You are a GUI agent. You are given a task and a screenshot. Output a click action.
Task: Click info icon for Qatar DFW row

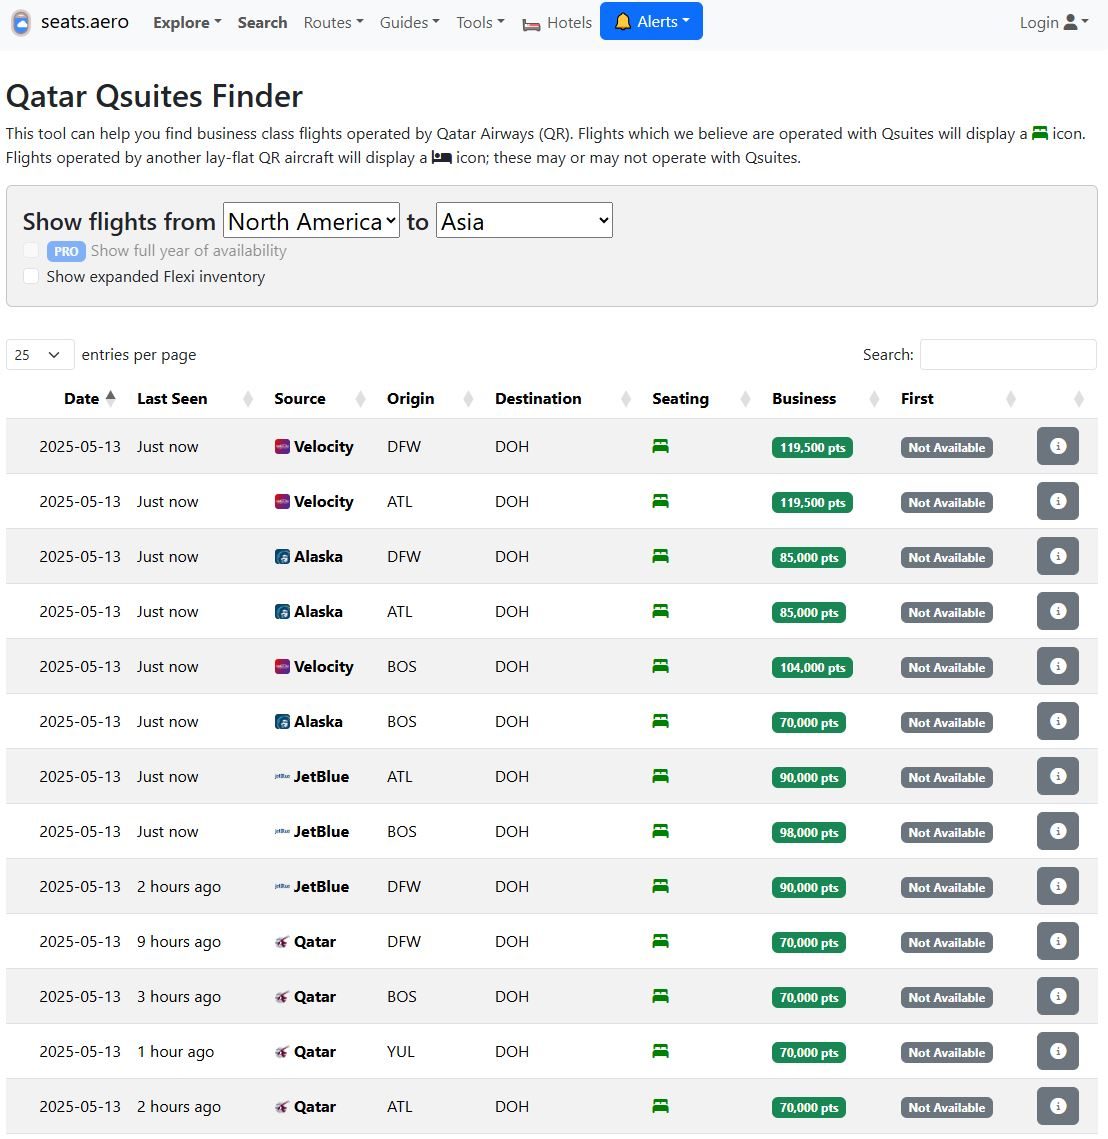(1057, 942)
